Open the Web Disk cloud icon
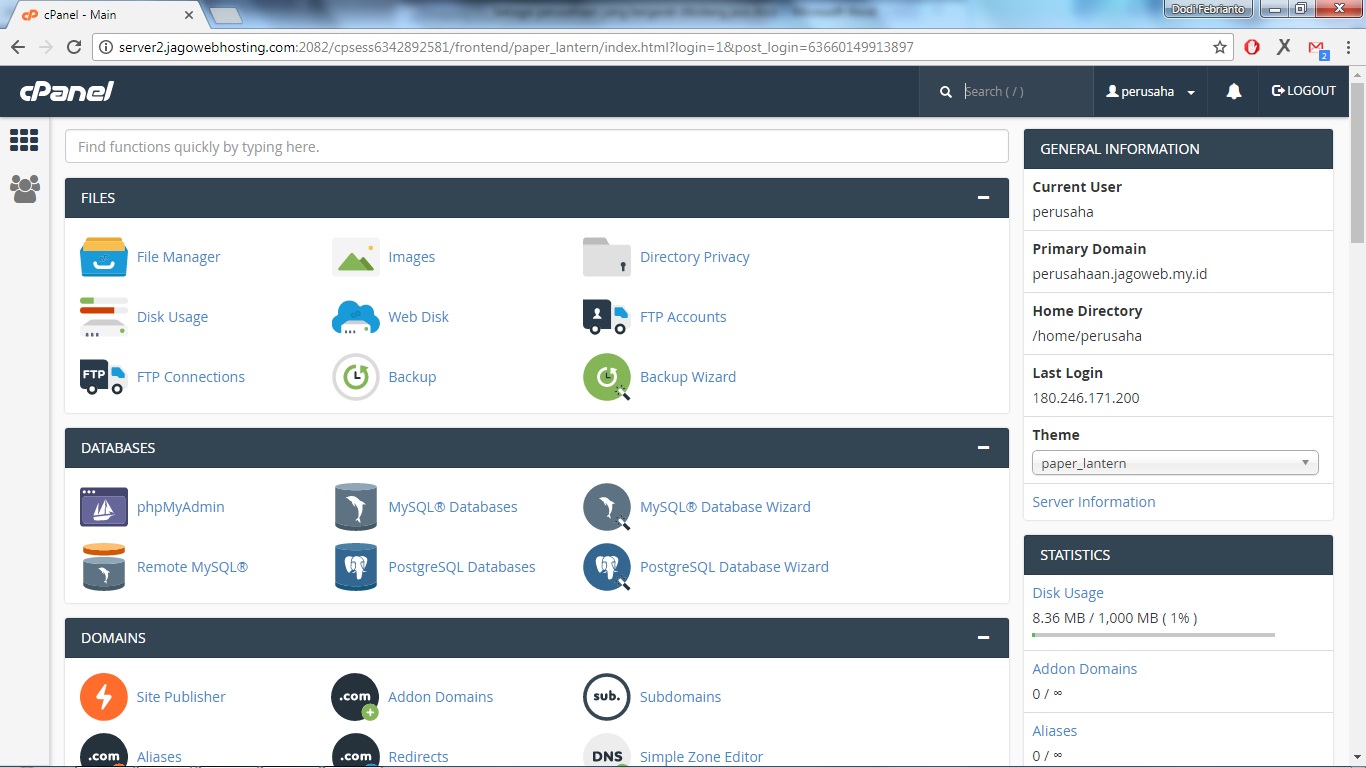 (x=356, y=317)
